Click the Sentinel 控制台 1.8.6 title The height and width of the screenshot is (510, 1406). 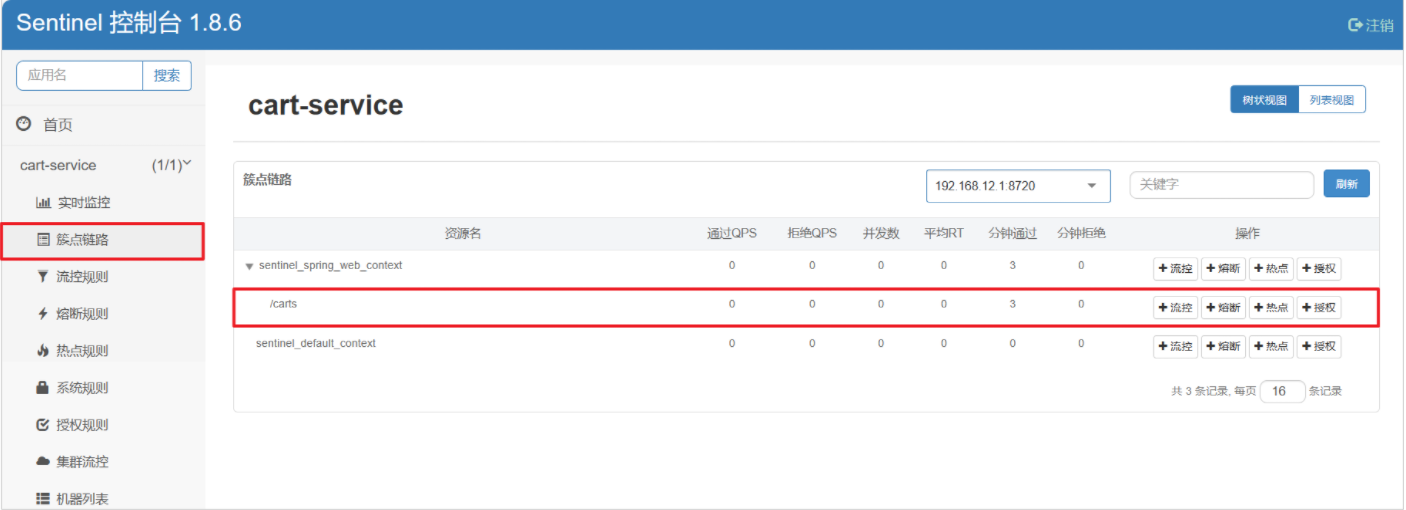pos(129,23)
